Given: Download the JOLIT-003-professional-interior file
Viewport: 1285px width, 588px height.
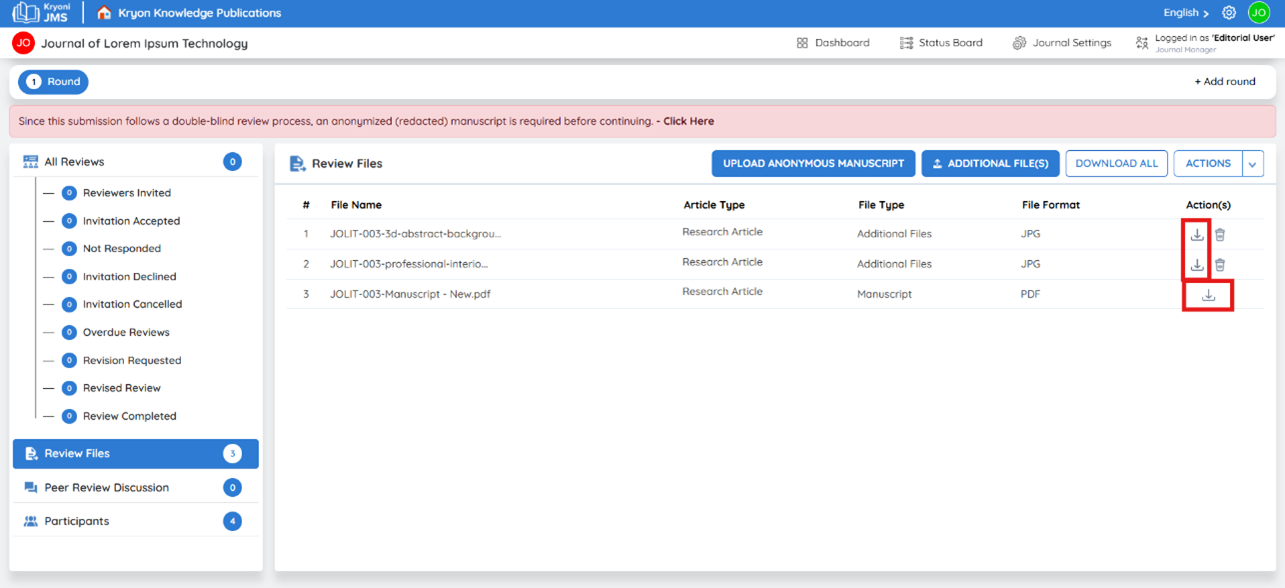Looking at the screenshot, I should [x=1197, y=265].
